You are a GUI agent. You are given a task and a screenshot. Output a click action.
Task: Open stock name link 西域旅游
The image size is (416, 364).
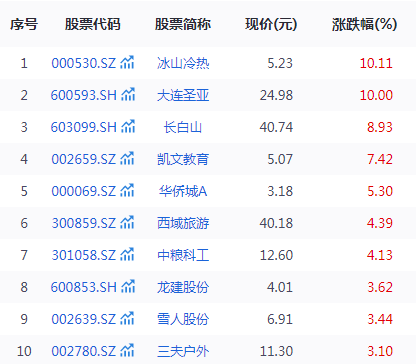(183, 223)
